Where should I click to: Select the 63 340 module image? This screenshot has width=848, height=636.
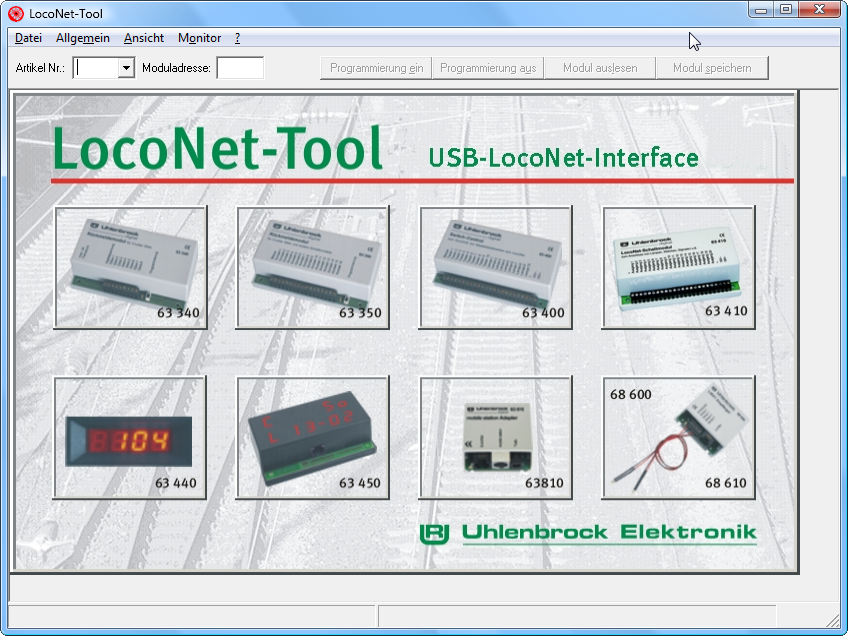pos(131,267)
